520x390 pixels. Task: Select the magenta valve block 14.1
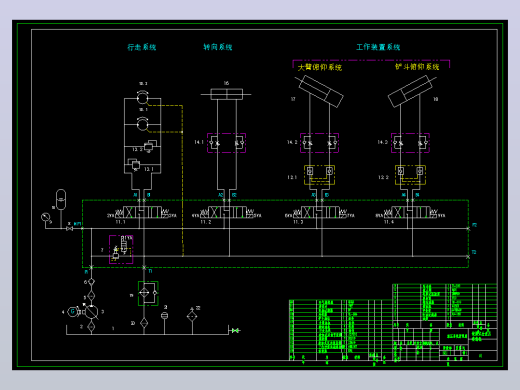coord(226,143)
